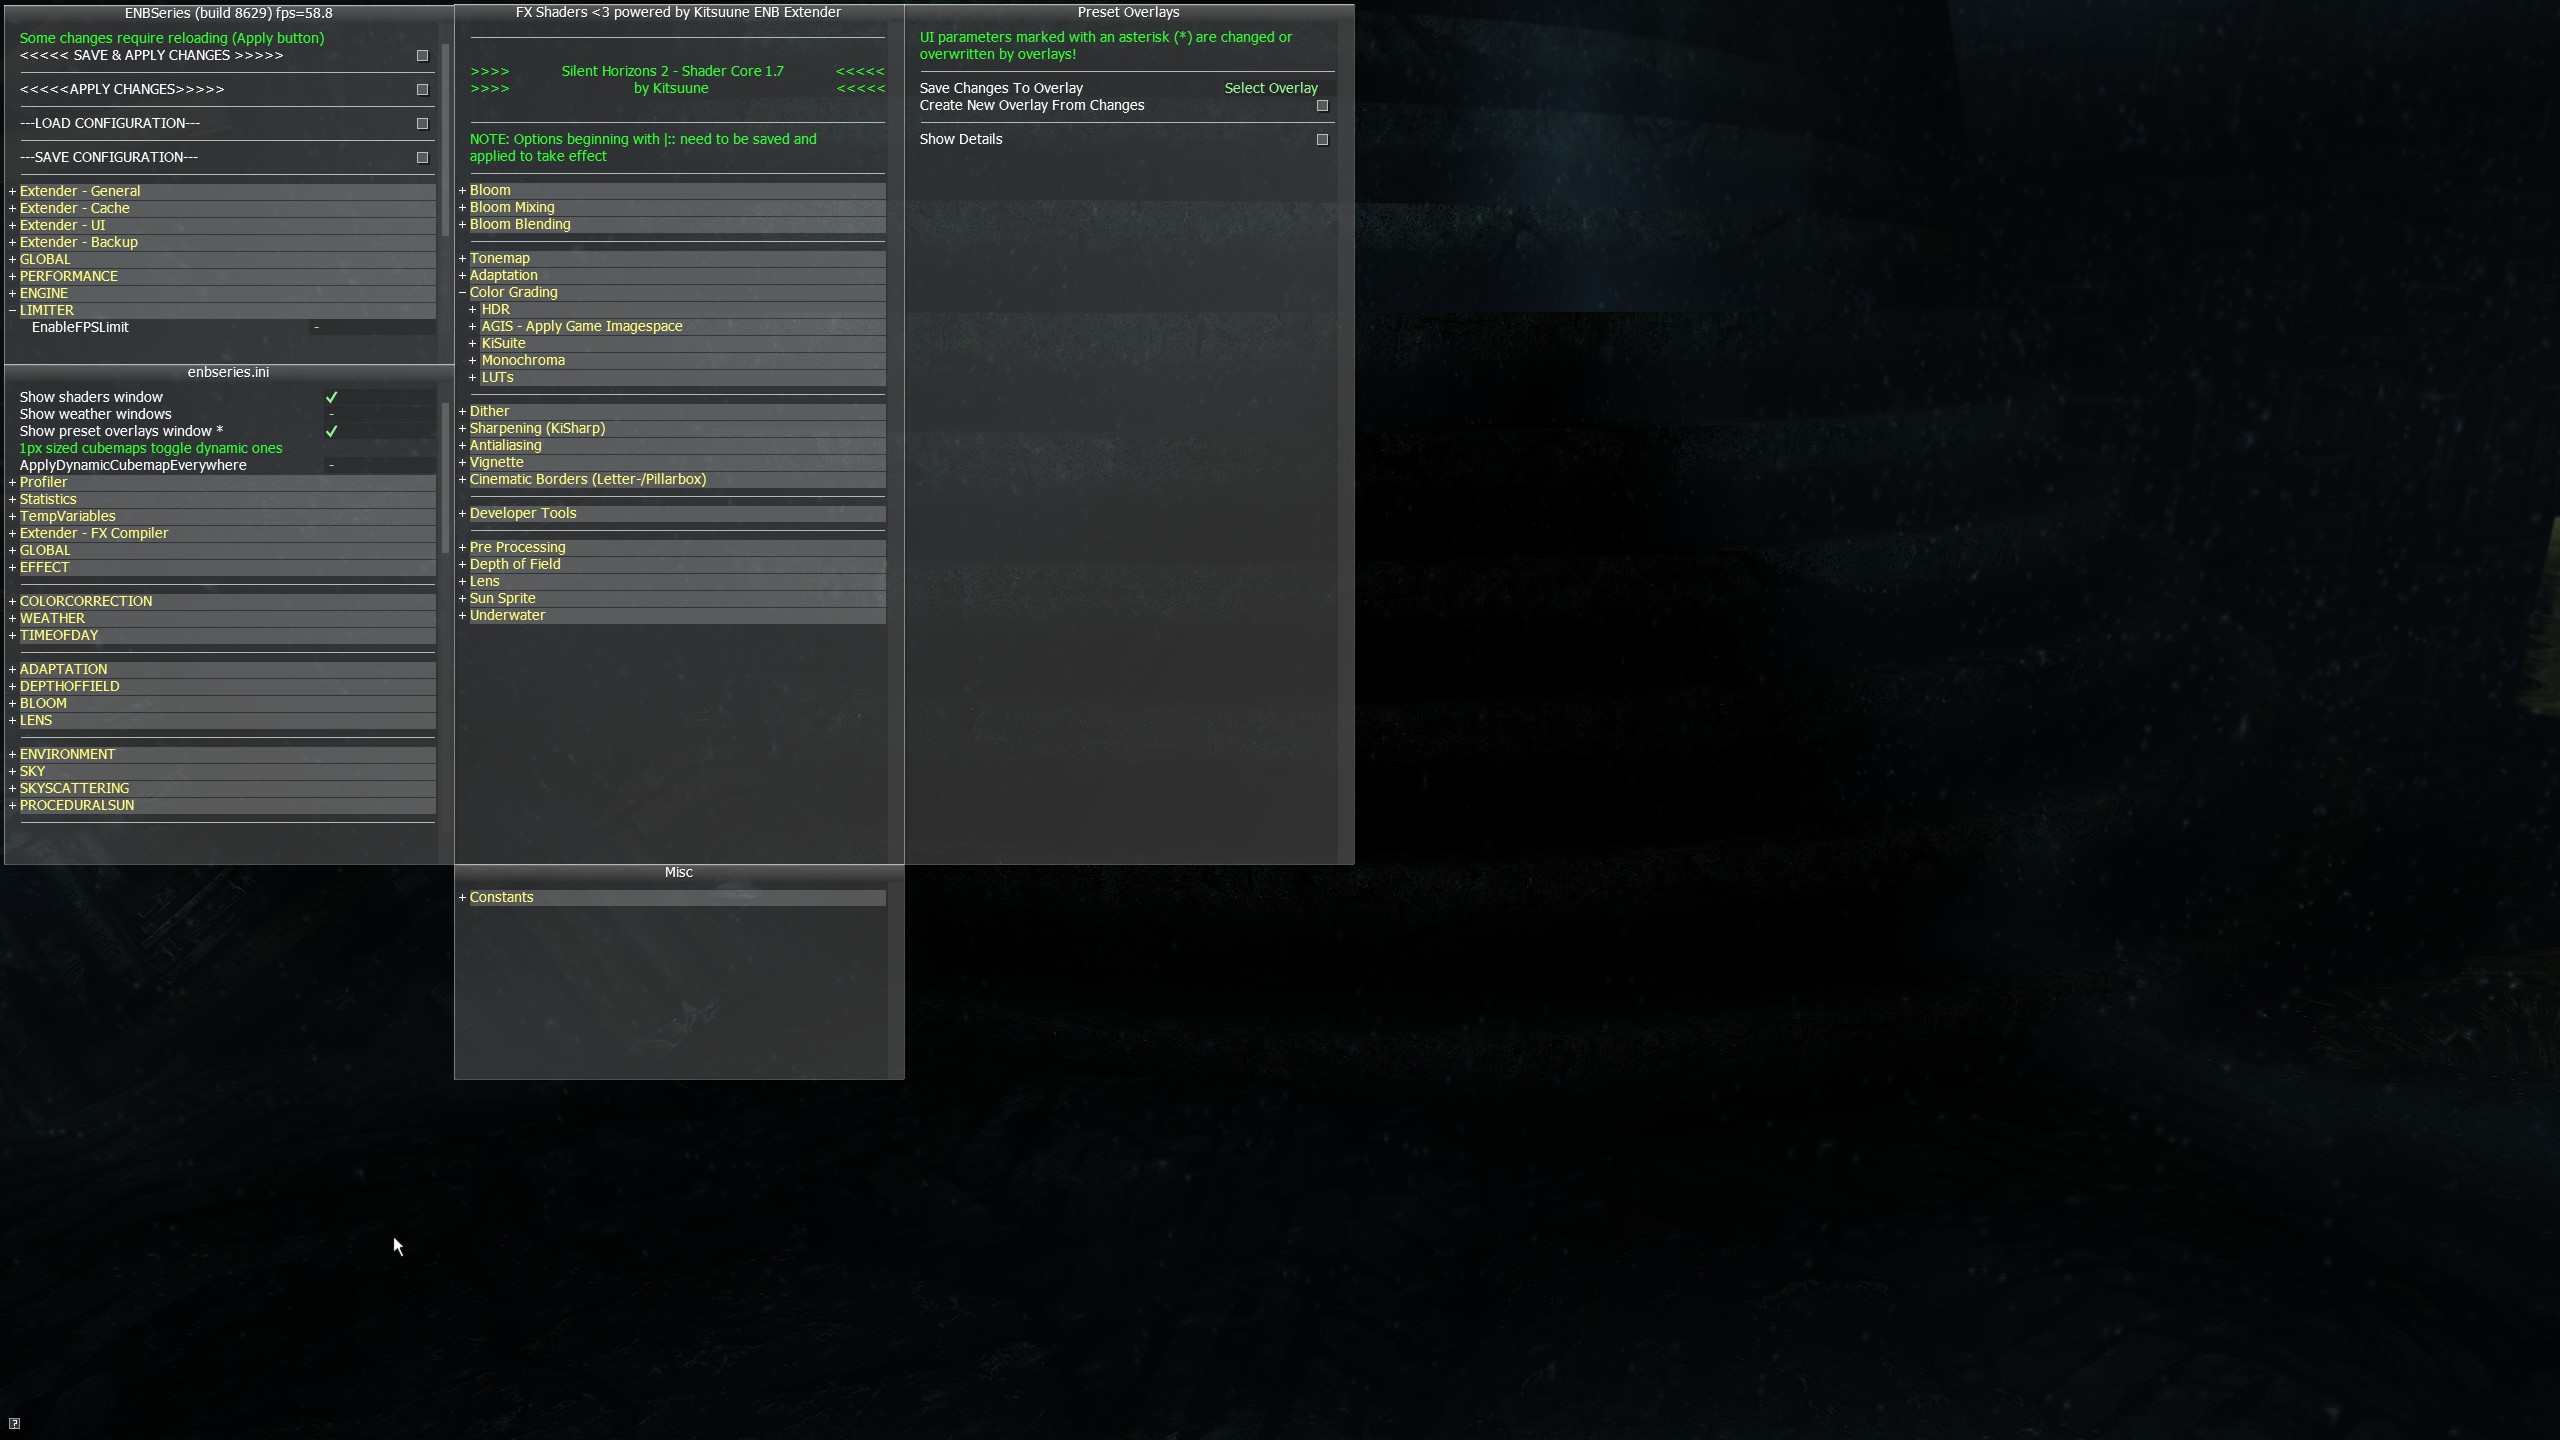2560x1440 pixels.
Task: Expand Monochroma subsection
Action: [x=678, y=360]
